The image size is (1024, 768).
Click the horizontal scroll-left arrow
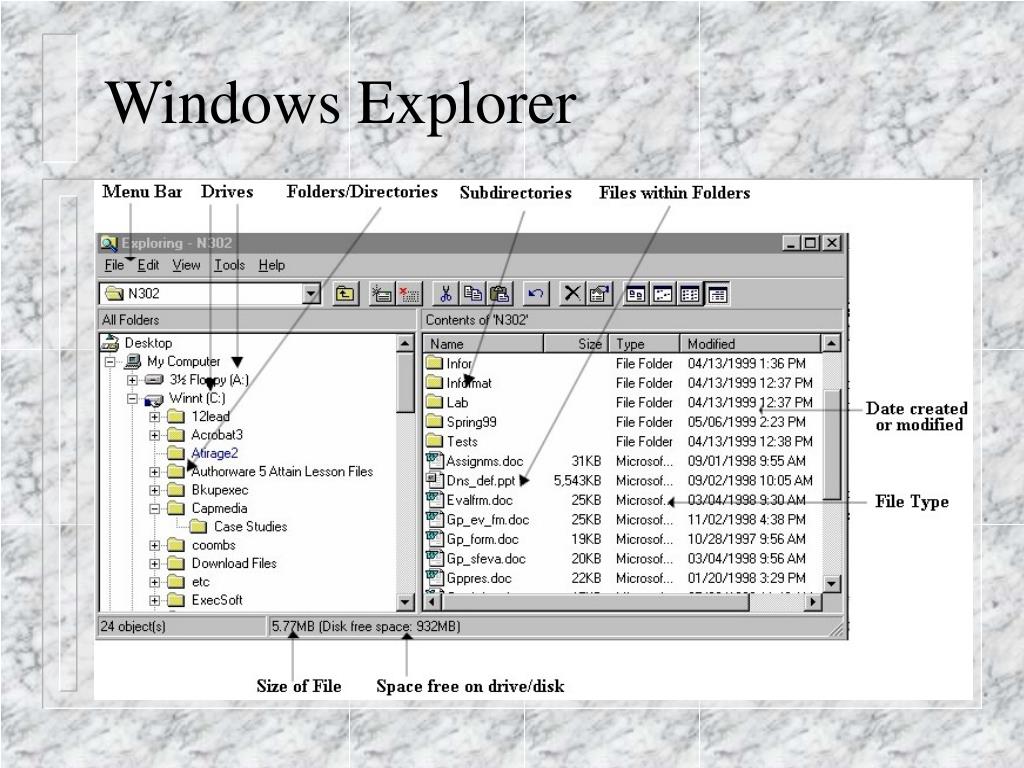click(432, 601)
